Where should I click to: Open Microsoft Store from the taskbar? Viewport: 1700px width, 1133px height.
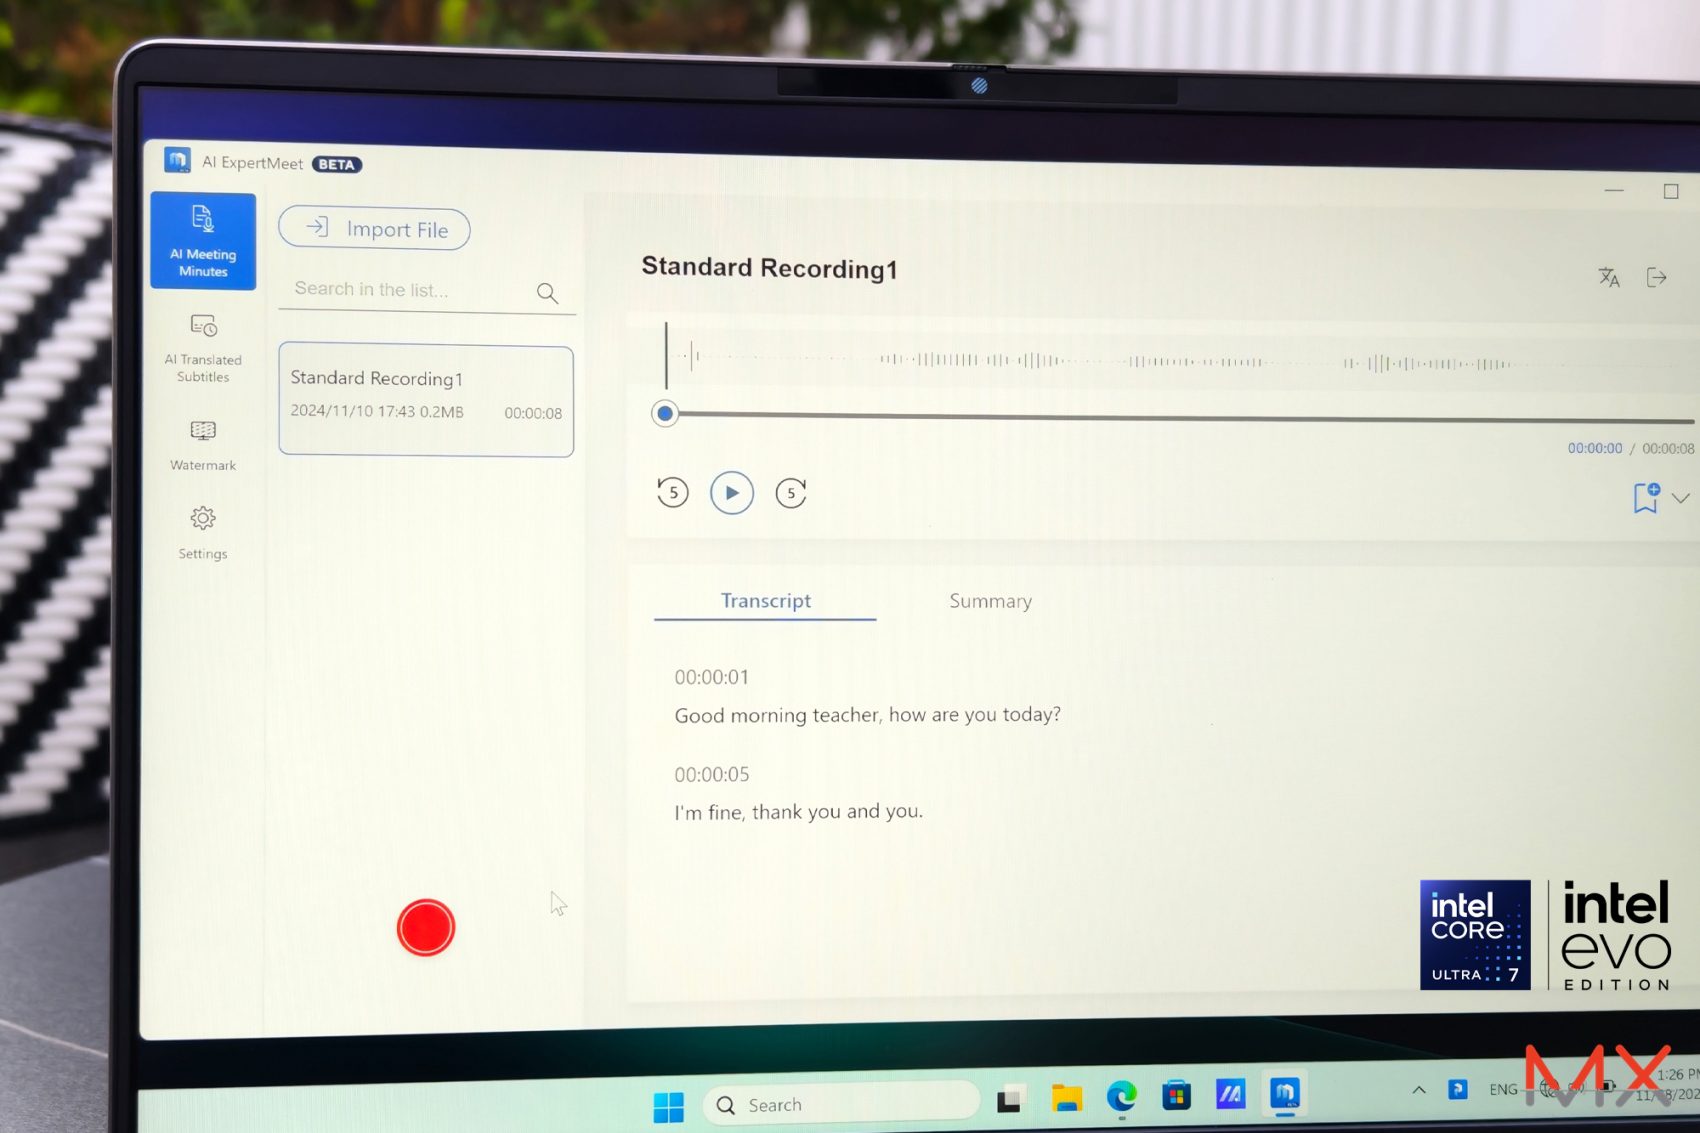pos(1177,1096)
